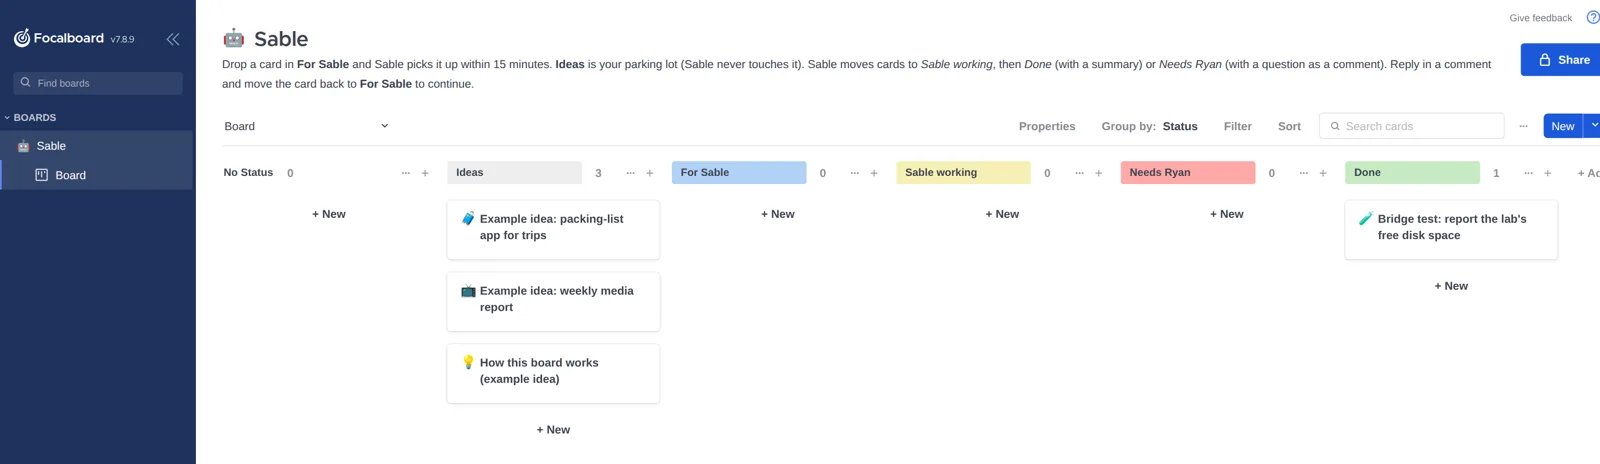
Task: Add card with For Sable plus icon
Action: click(x=874, y=173)
